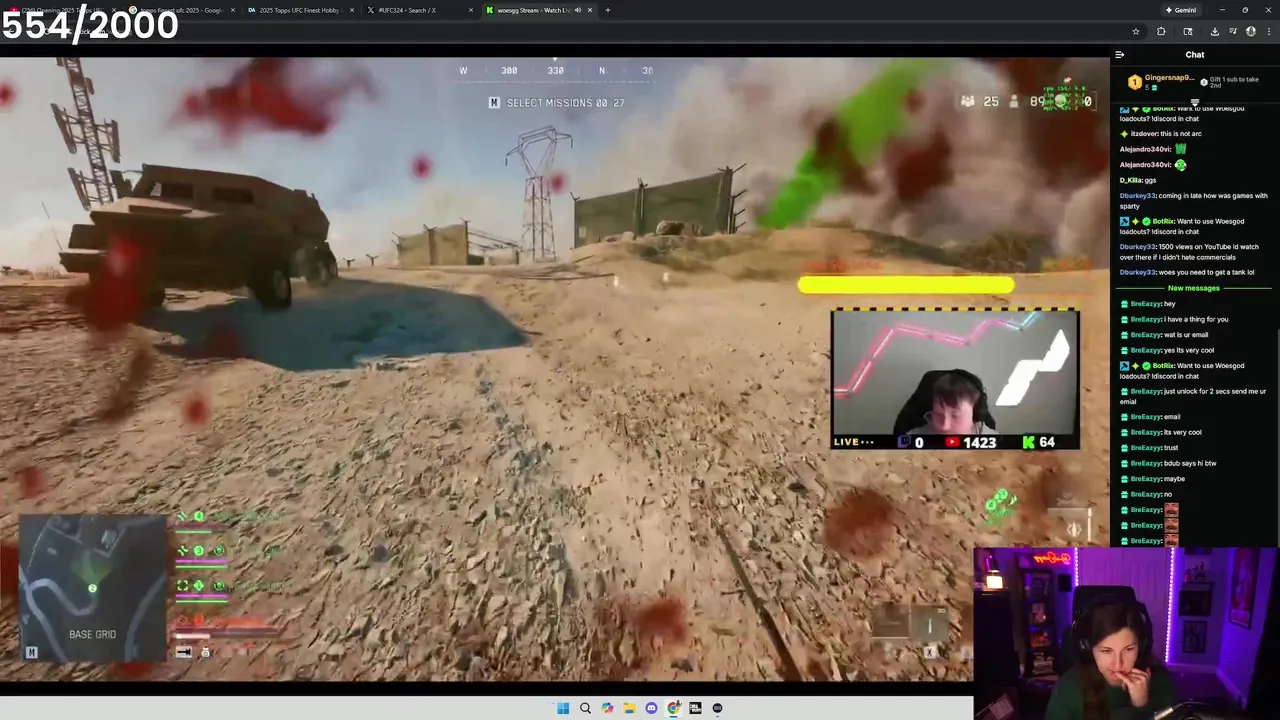Open a new browser tab
Image resolution: width=1280 pixels, height=720 pixels.
pos(608,10)
